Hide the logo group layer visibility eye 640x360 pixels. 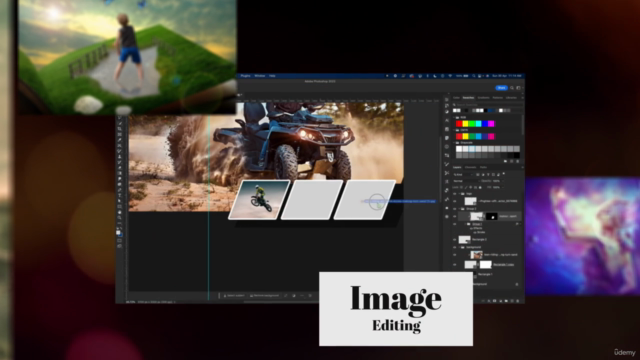454,193
